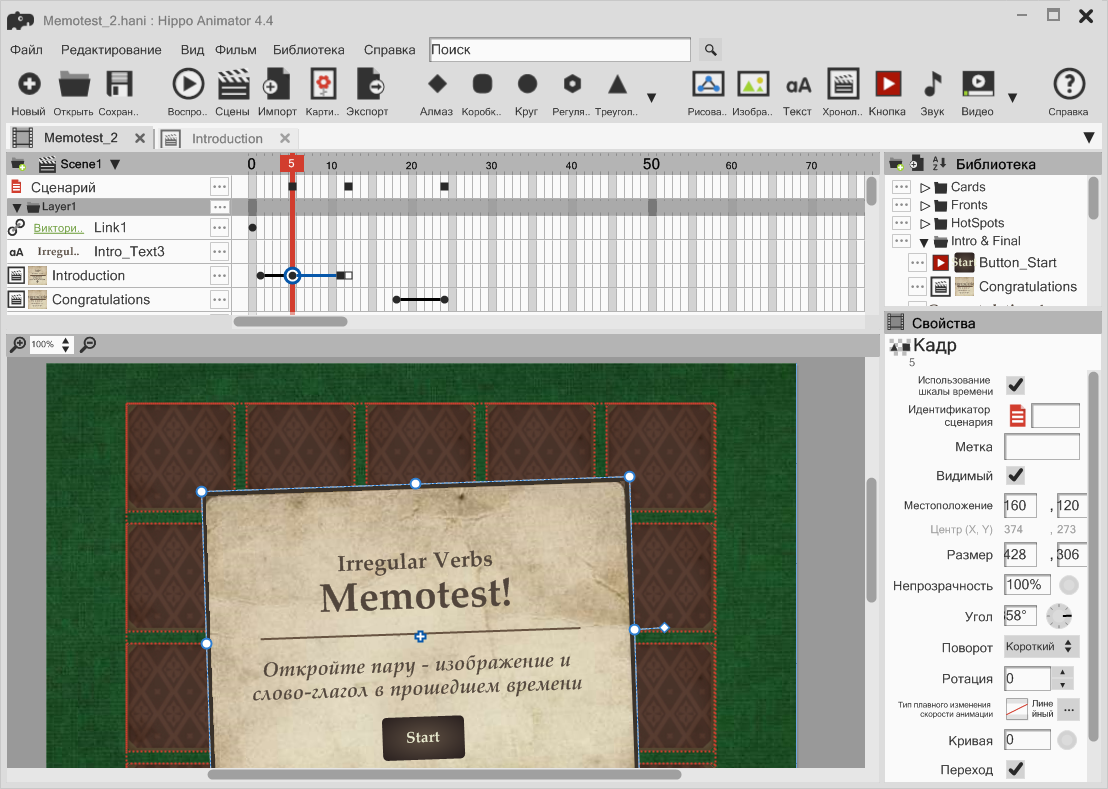Expand the media tools overflow arrow

[x=1012, y=97]
